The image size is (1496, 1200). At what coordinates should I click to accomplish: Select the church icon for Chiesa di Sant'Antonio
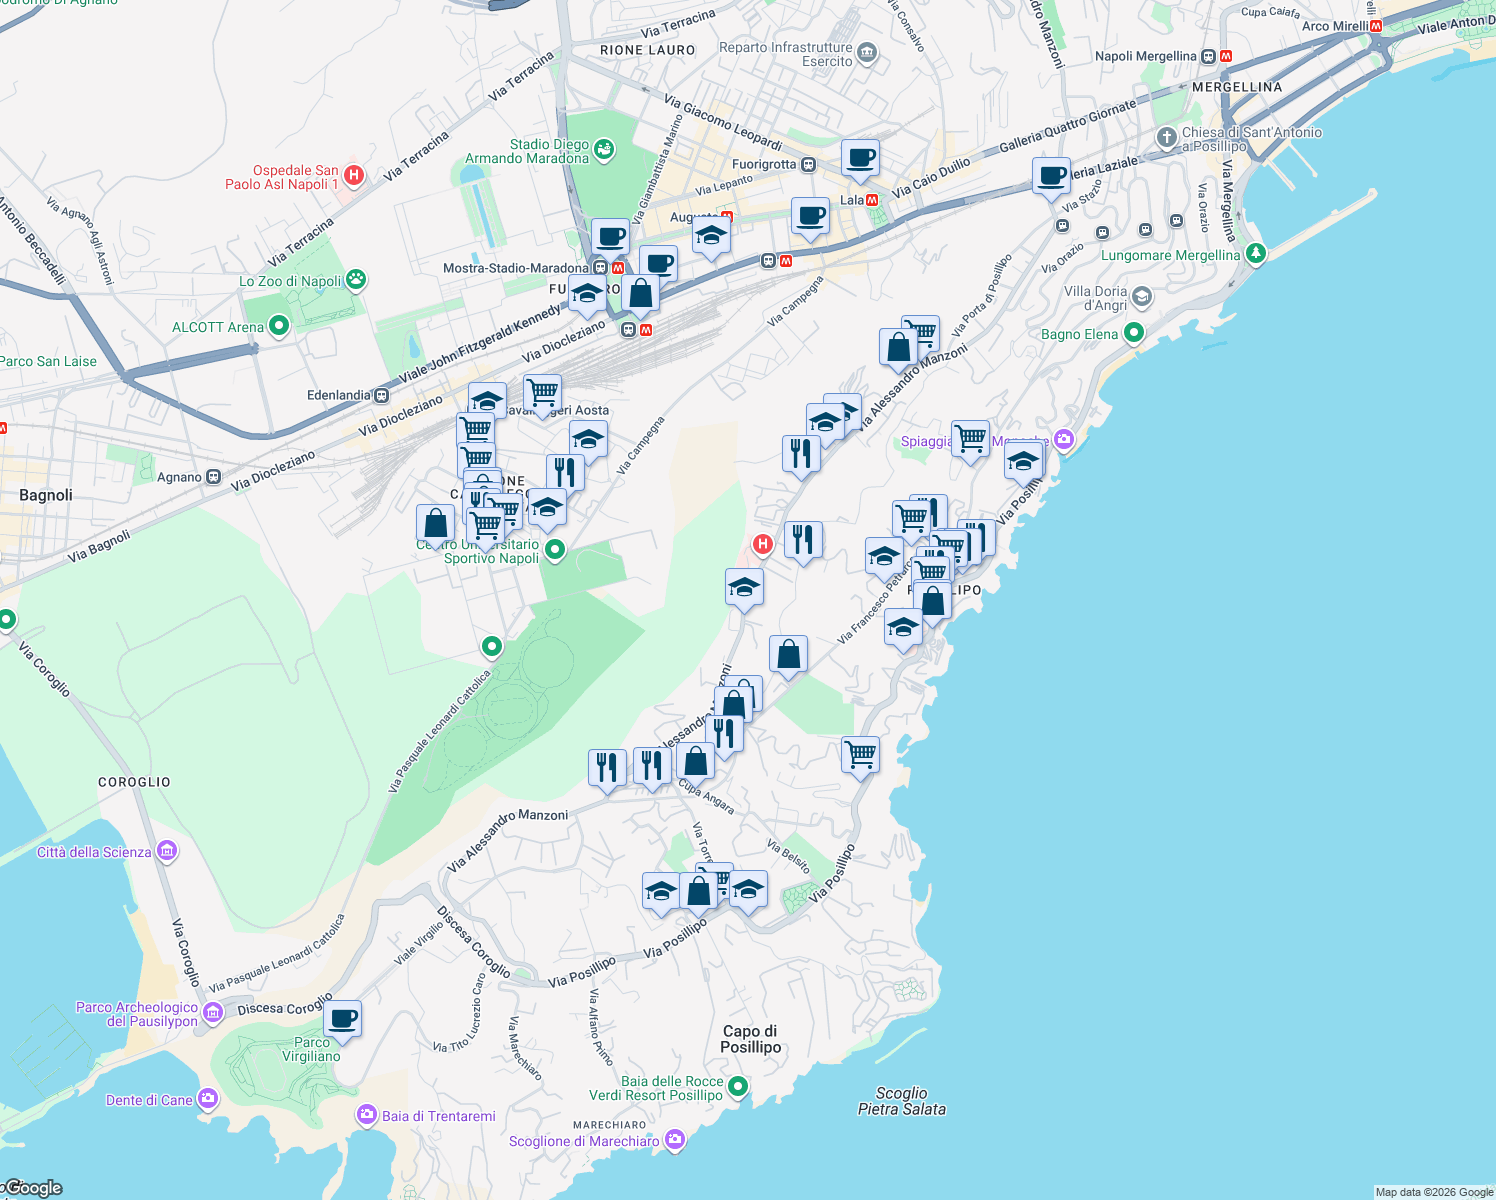1165,137
